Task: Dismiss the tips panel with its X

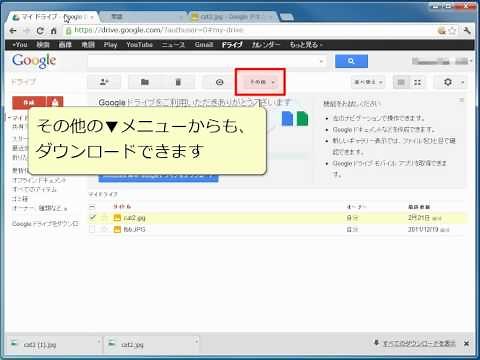Action: [462, 100]
